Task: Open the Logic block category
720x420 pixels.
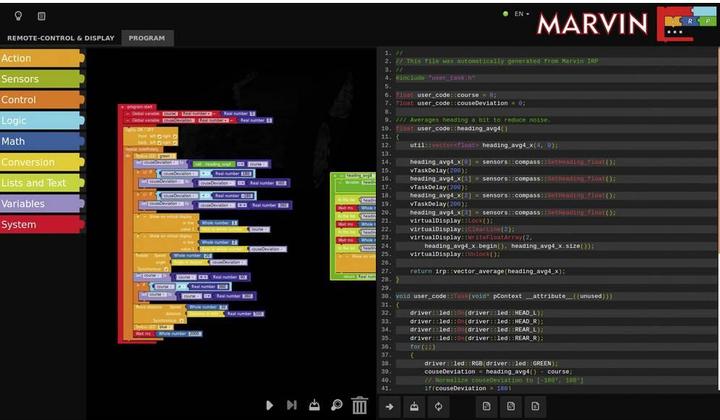Action: (x=42, y=121)
